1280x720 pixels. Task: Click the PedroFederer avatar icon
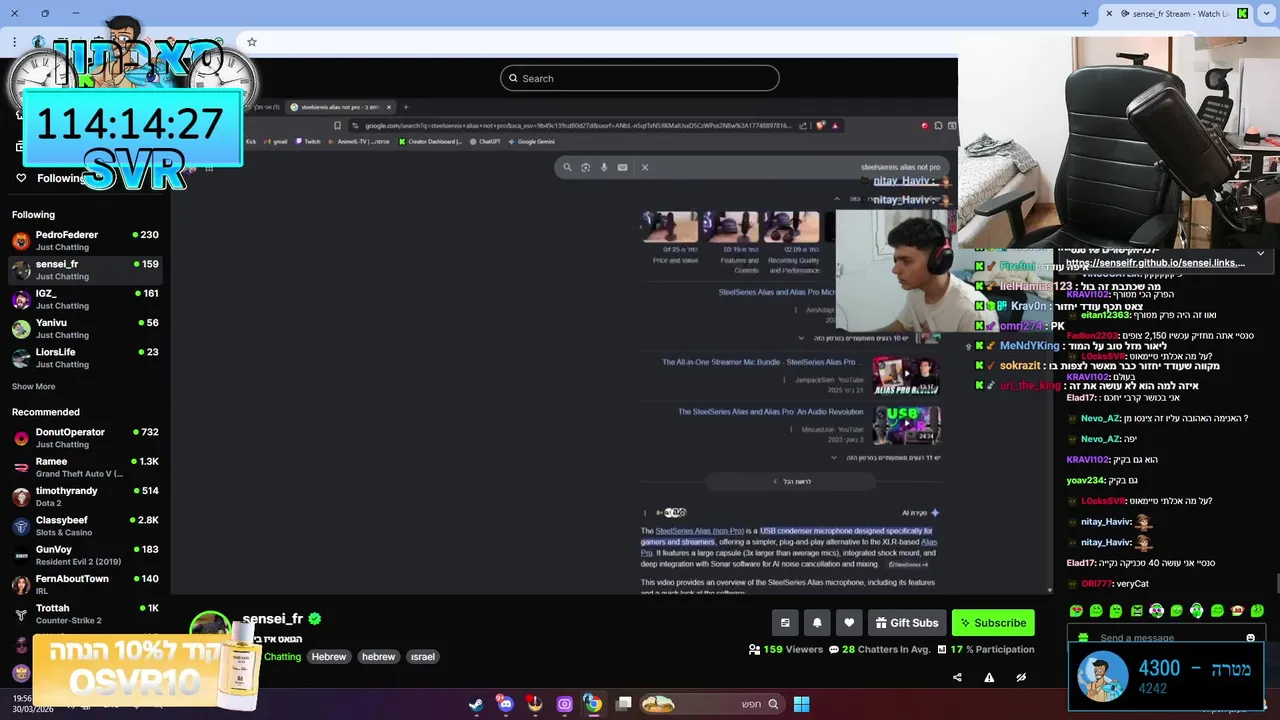tap(21, 241)
